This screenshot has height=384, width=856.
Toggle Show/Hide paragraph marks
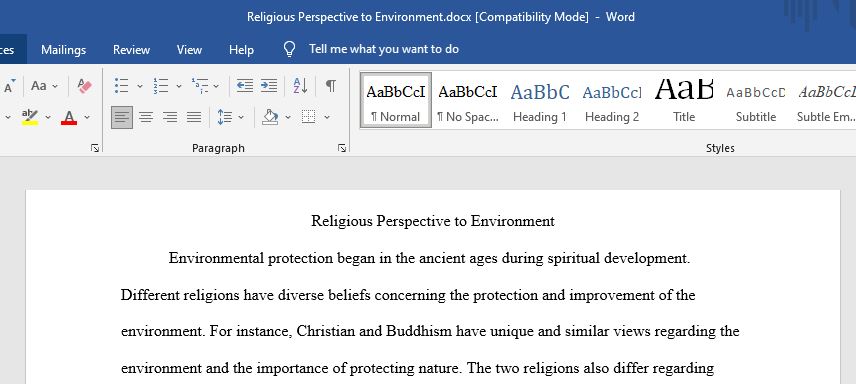(x=331, y=86)
